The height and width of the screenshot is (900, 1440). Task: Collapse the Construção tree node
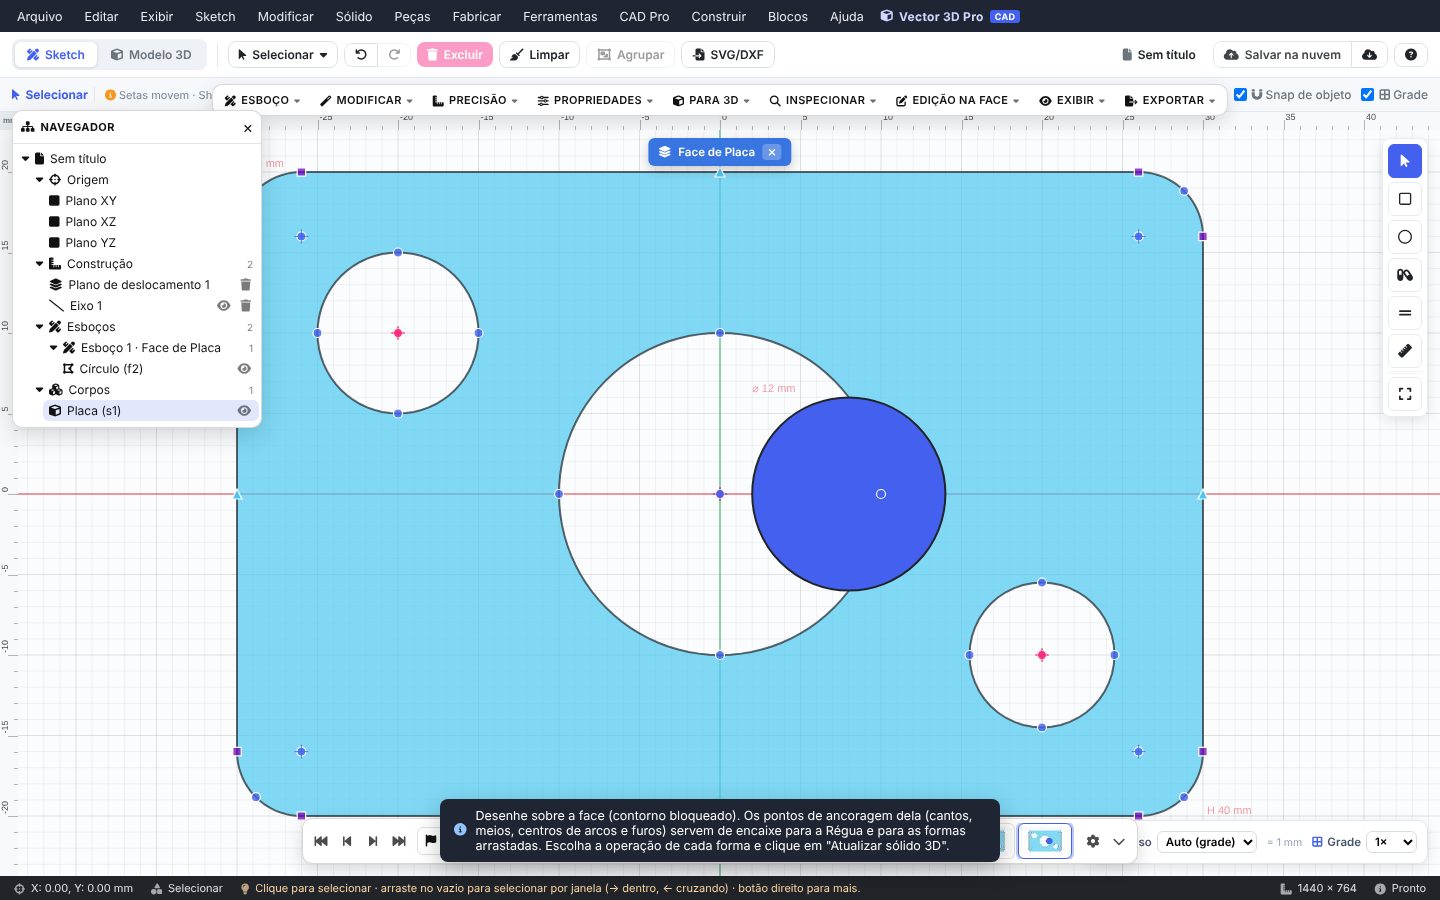[x=40, y=264]
